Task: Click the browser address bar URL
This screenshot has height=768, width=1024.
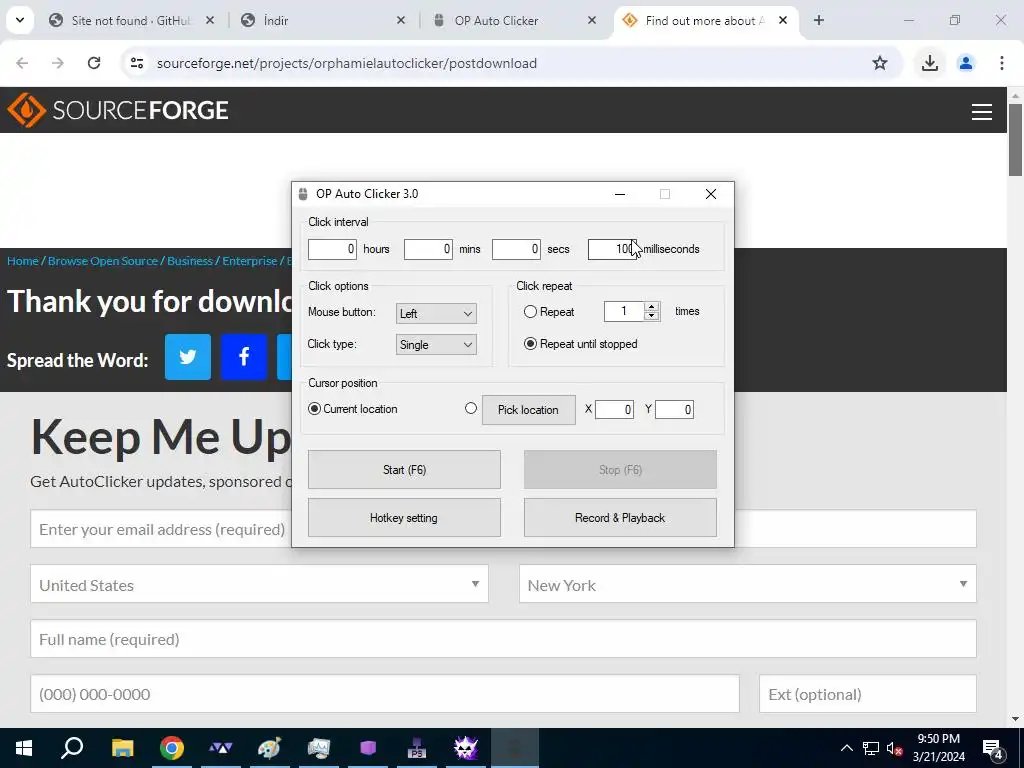Action: [347, 63]
